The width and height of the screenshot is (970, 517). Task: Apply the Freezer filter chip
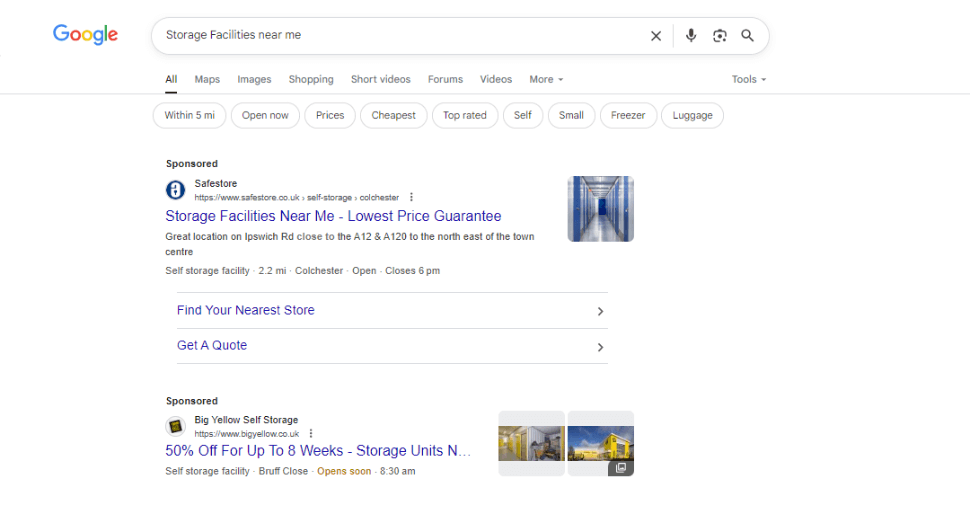pos(628,116)
